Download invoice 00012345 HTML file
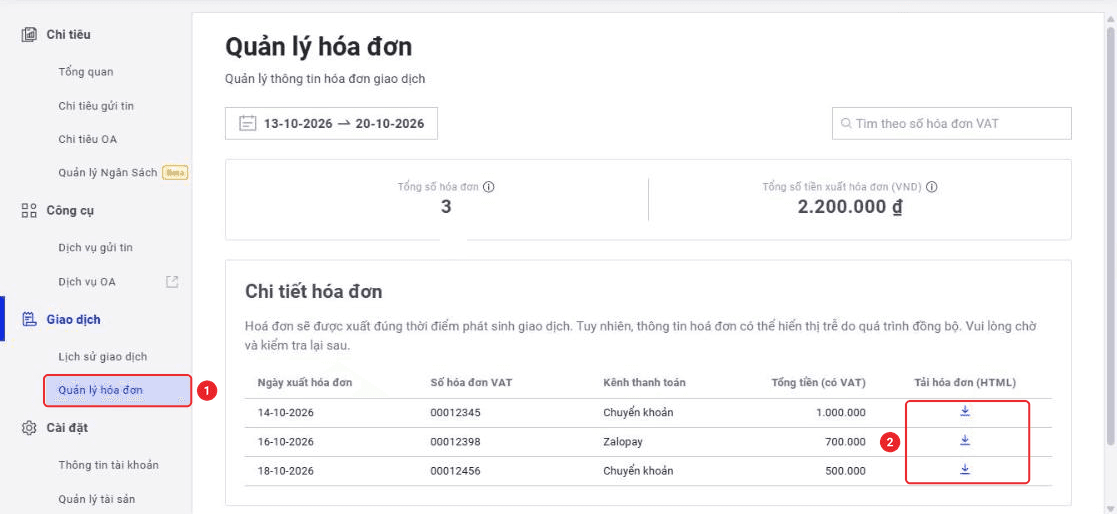The height and width of the screenshot is (514, 1117). tap(965, 411)
